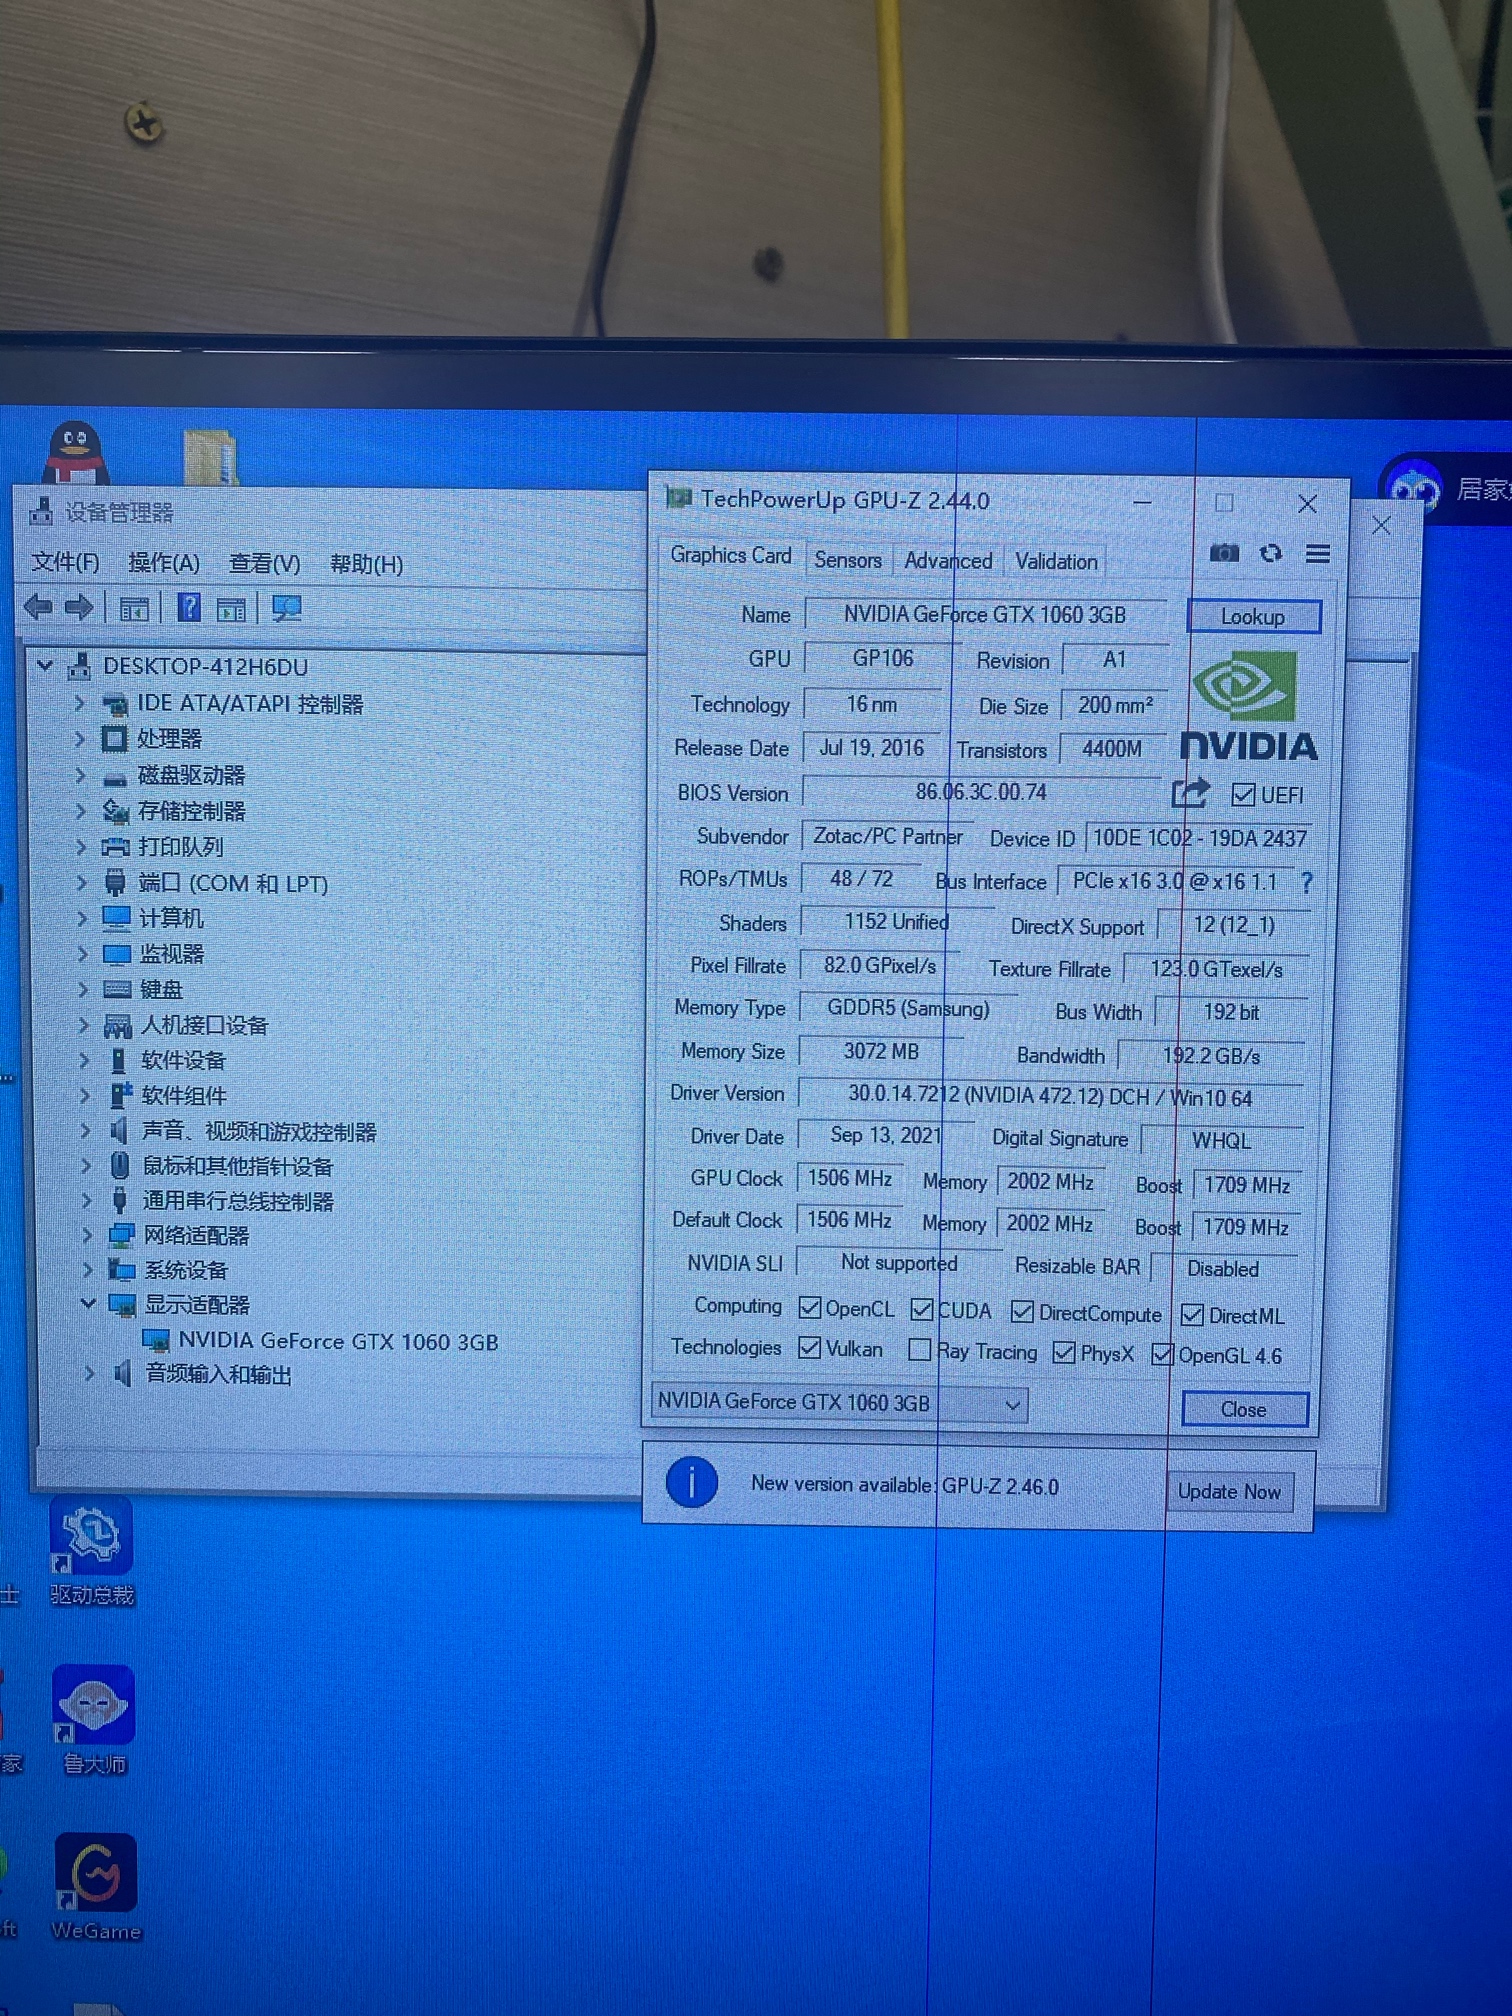Click 显示适配器 display adapter icon
Image resolution: width=1512 pixels, height=2016 pixels.
pos(122,1305)
